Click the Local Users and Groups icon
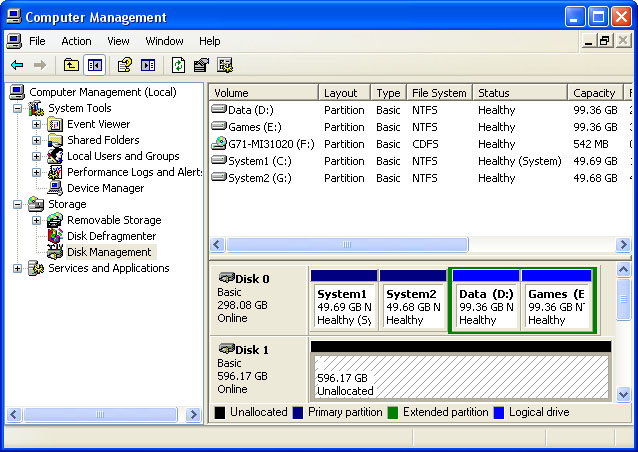 pos(55,156)
